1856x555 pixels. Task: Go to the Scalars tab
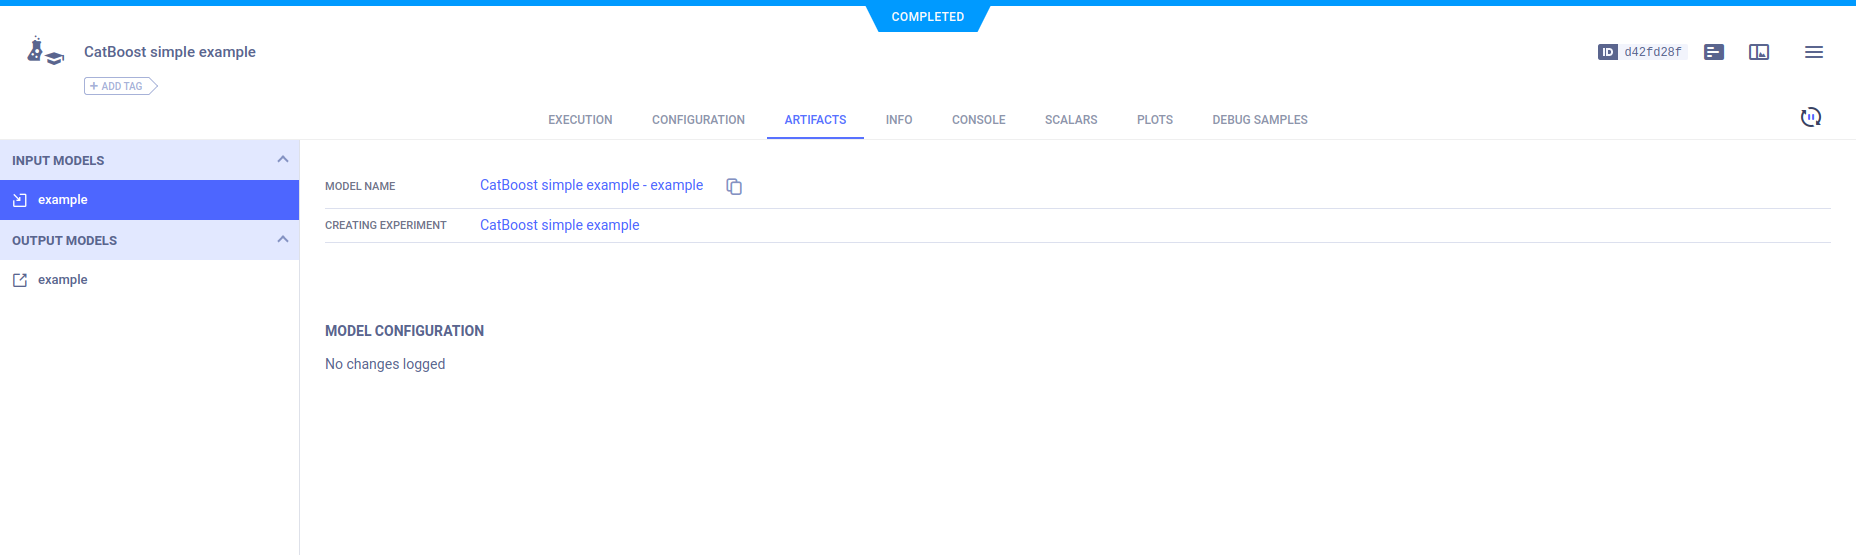coord(1070,120)
